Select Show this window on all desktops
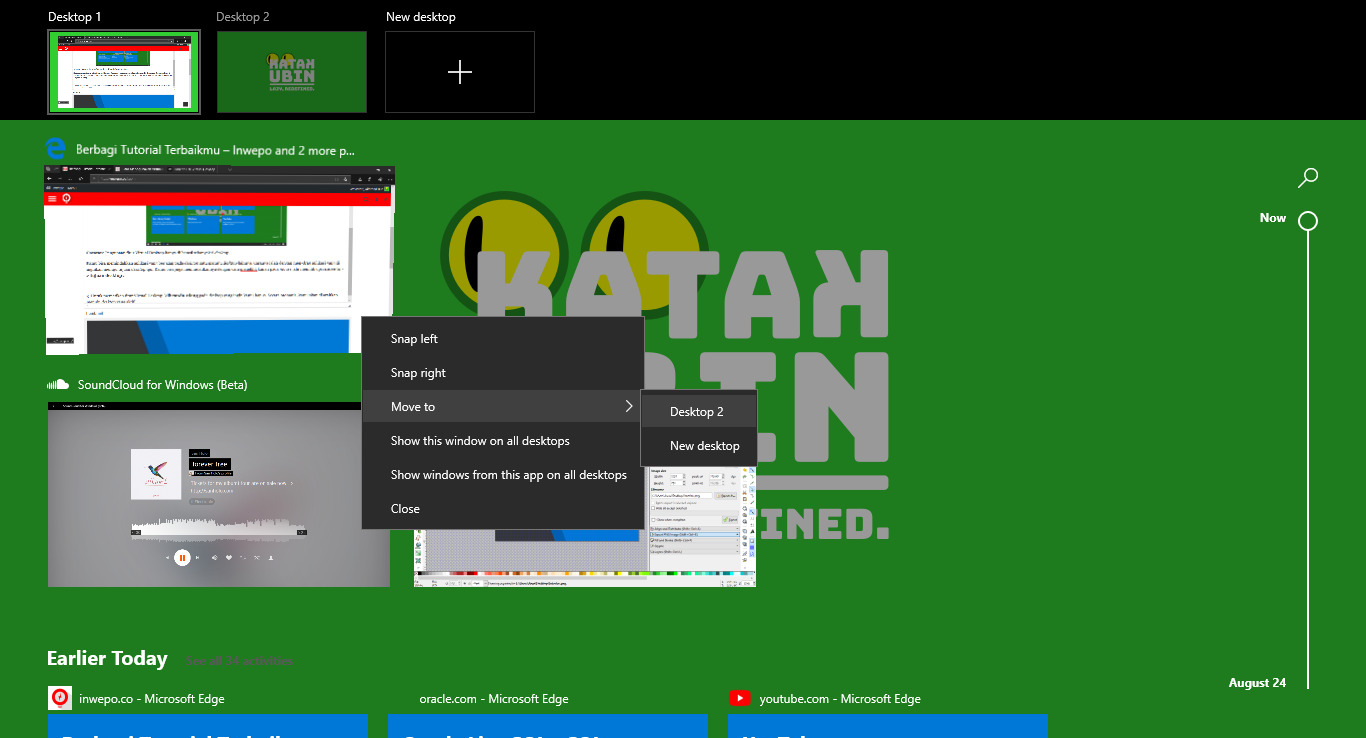The image size is (1366, 738). pyautogui.click(x=502, y=441)
